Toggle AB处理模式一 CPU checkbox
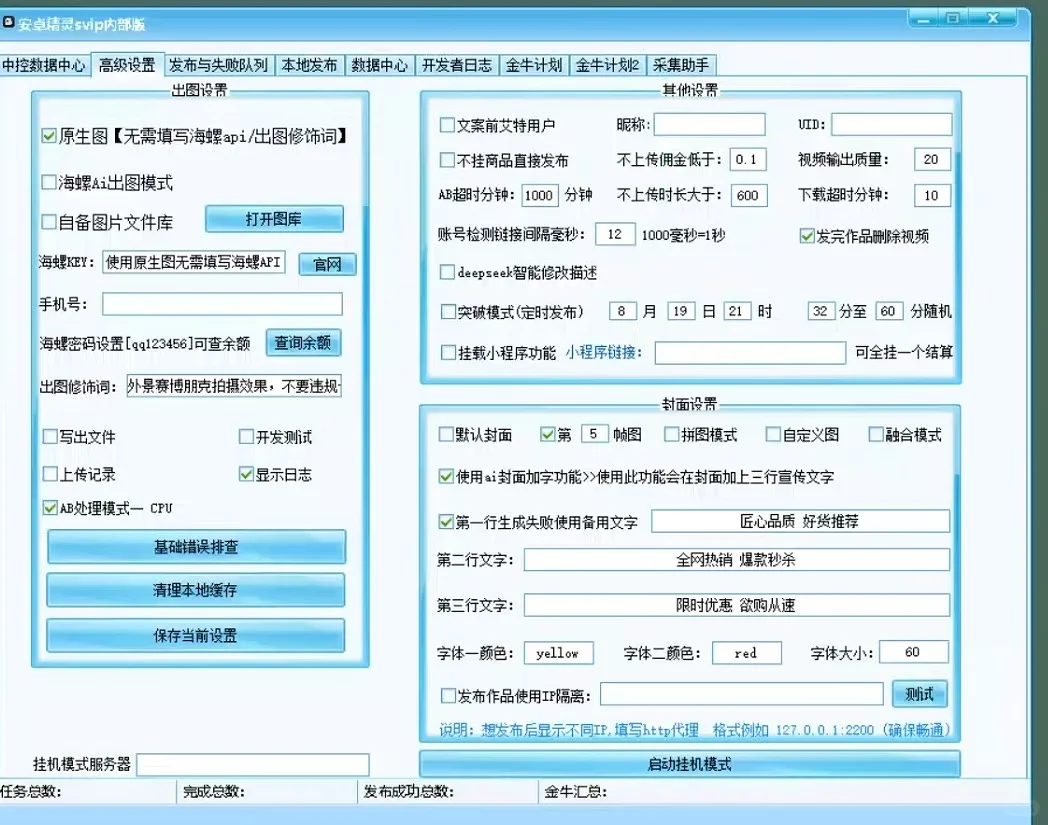The height and width of the screenshot is (825, 1048). (x=50, y=507)
